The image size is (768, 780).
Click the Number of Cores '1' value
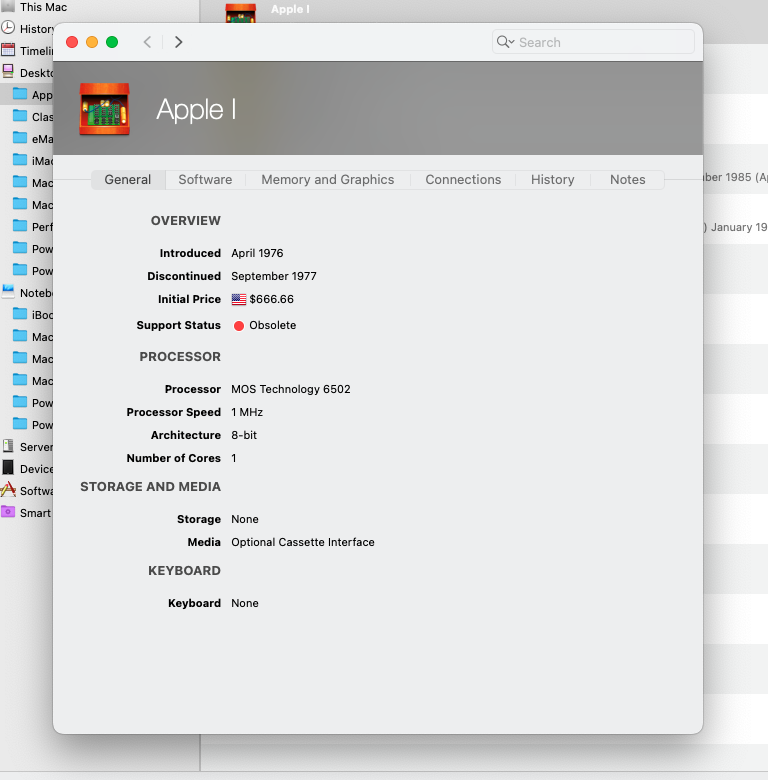pyautogui.click(x=234, y=458)
